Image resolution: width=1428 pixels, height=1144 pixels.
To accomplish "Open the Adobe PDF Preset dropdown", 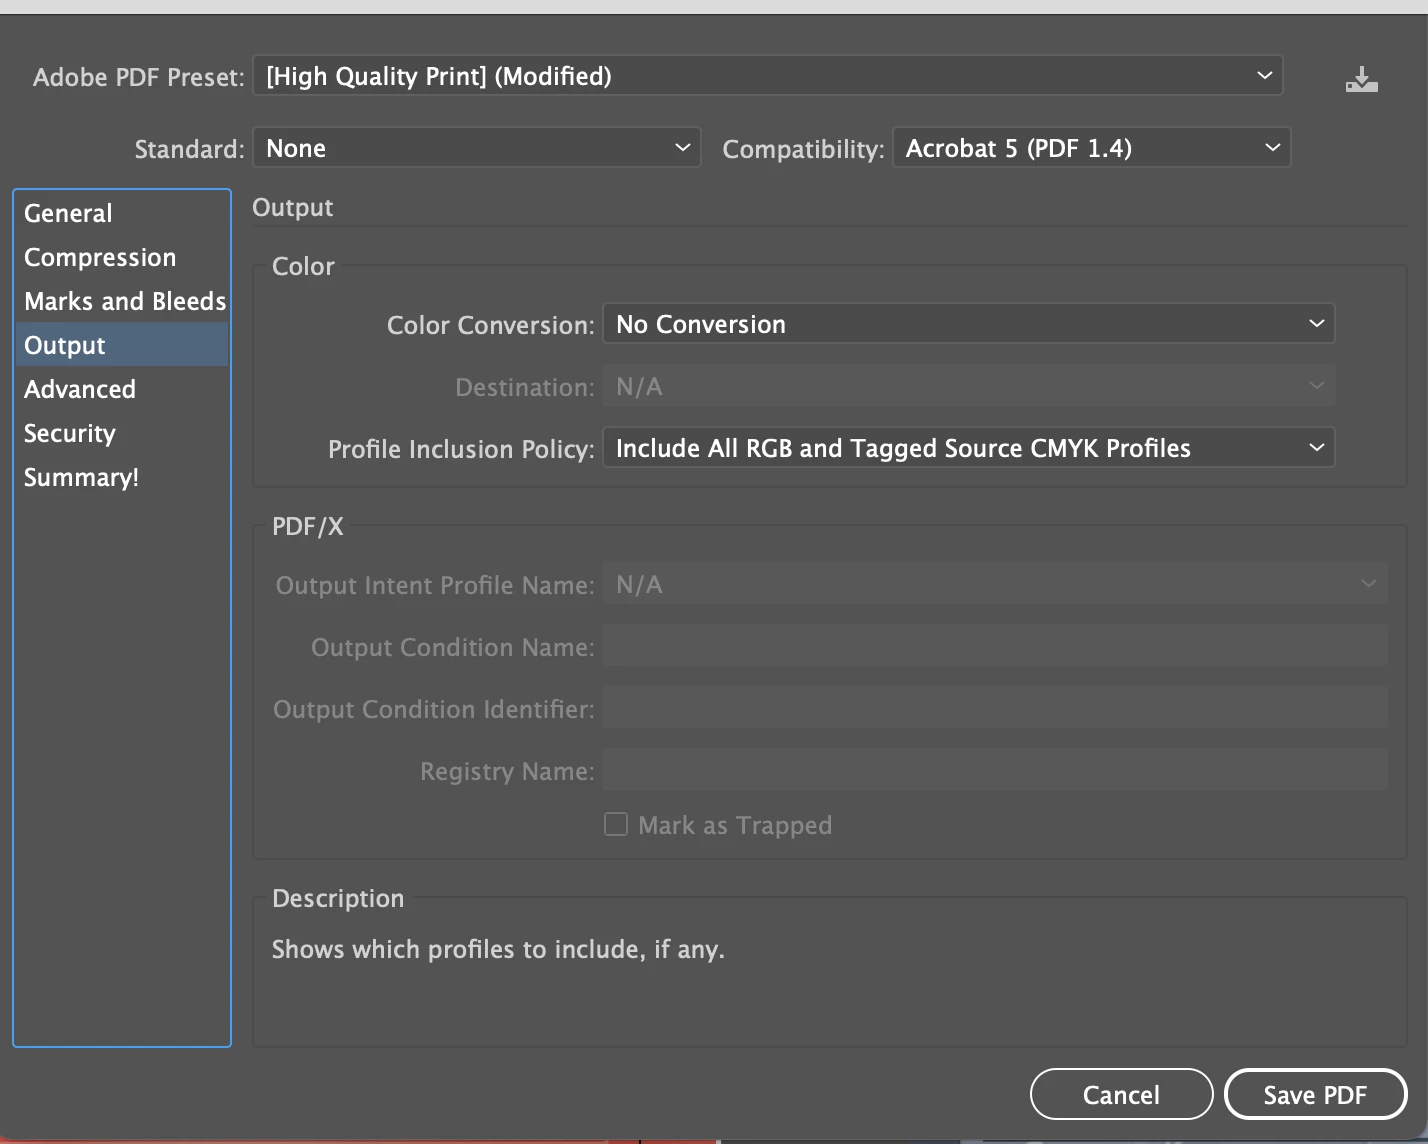I will click(x=767, y=76).
